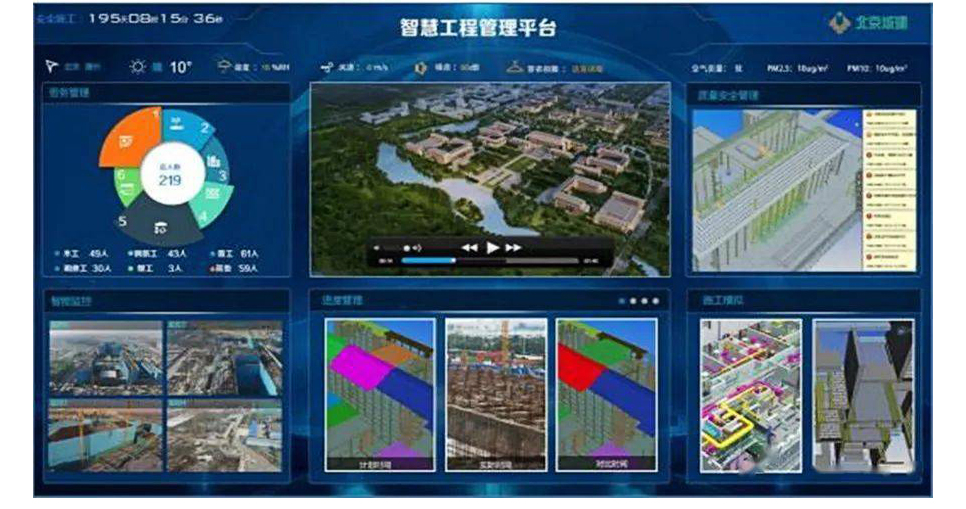Click the humidity umbrella icon
The image size is (966, 509).
click(x=225, y=67)
